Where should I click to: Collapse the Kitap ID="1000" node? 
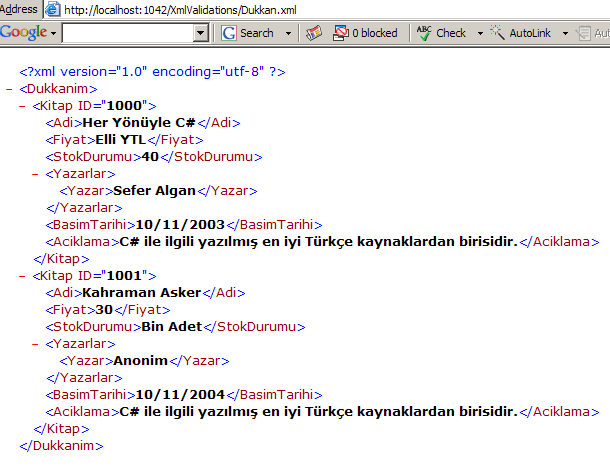(22, 106)
